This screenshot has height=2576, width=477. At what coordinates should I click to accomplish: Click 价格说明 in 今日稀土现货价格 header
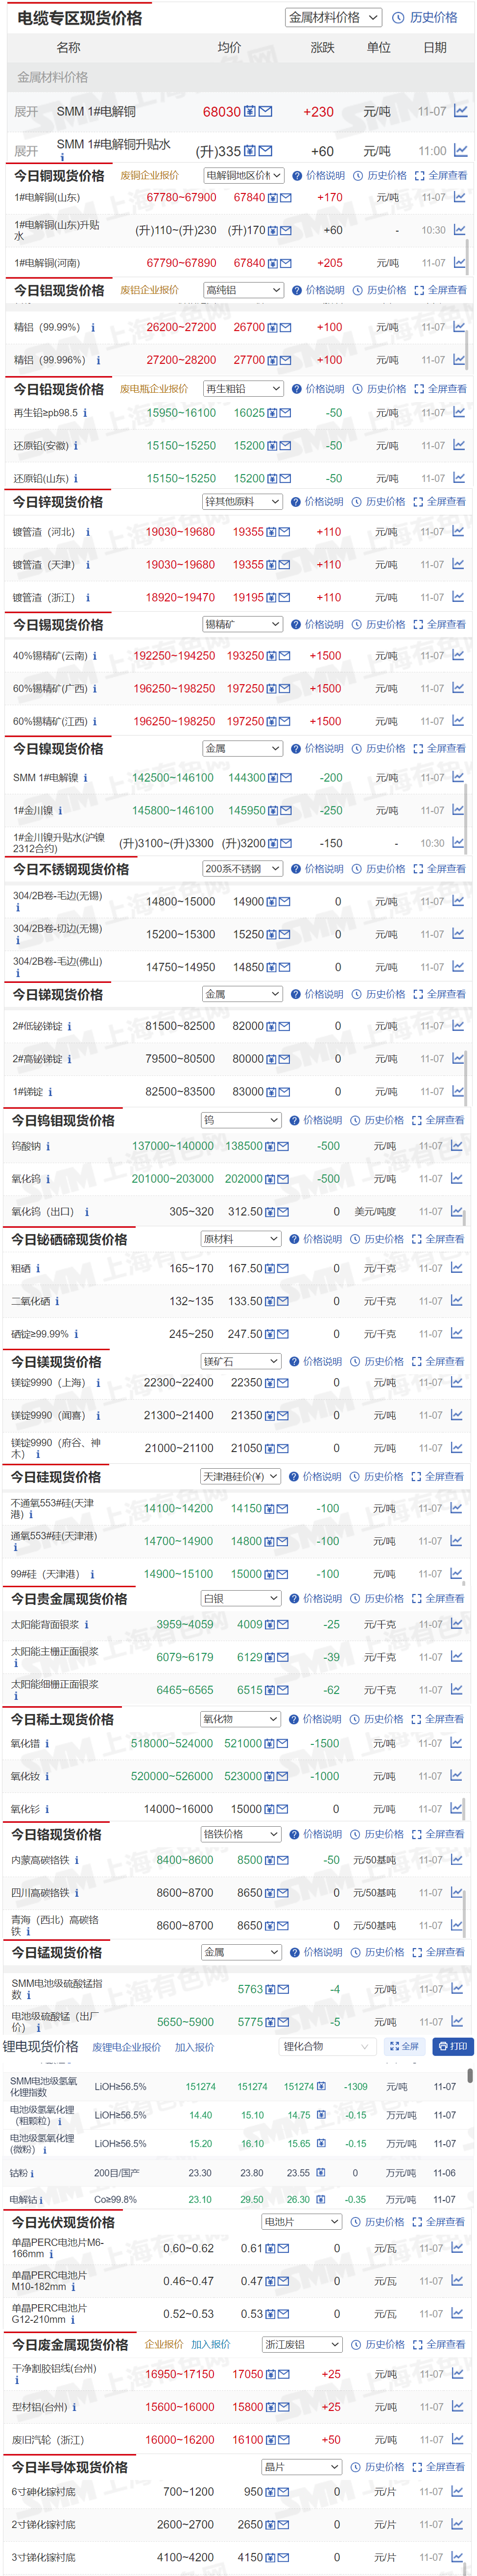point(316,1720)
